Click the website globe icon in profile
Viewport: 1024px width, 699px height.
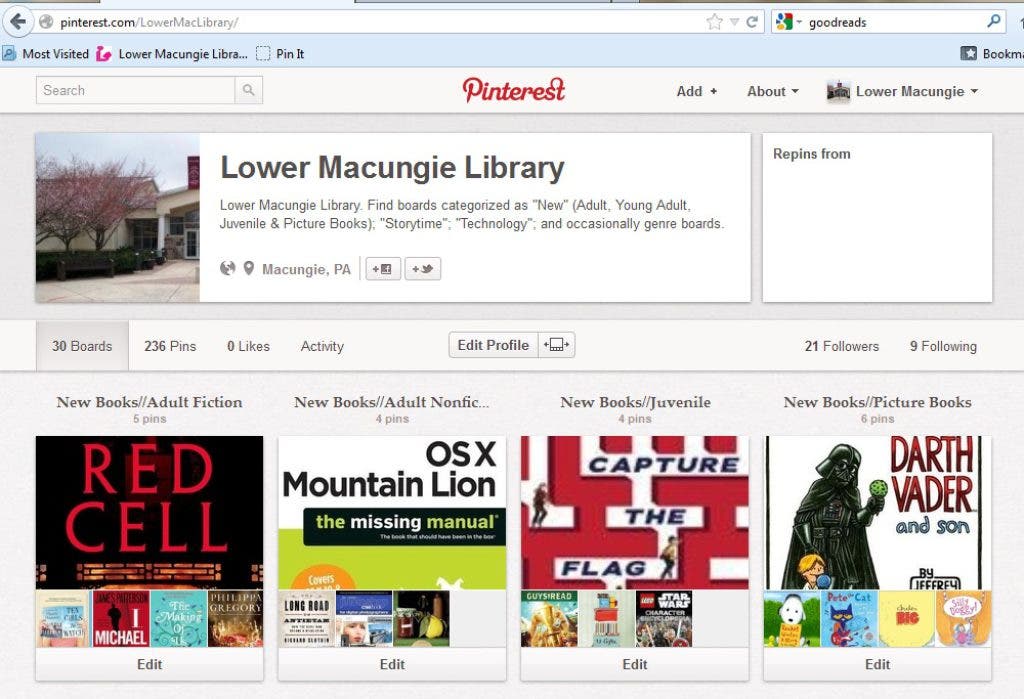pos(227,268)
